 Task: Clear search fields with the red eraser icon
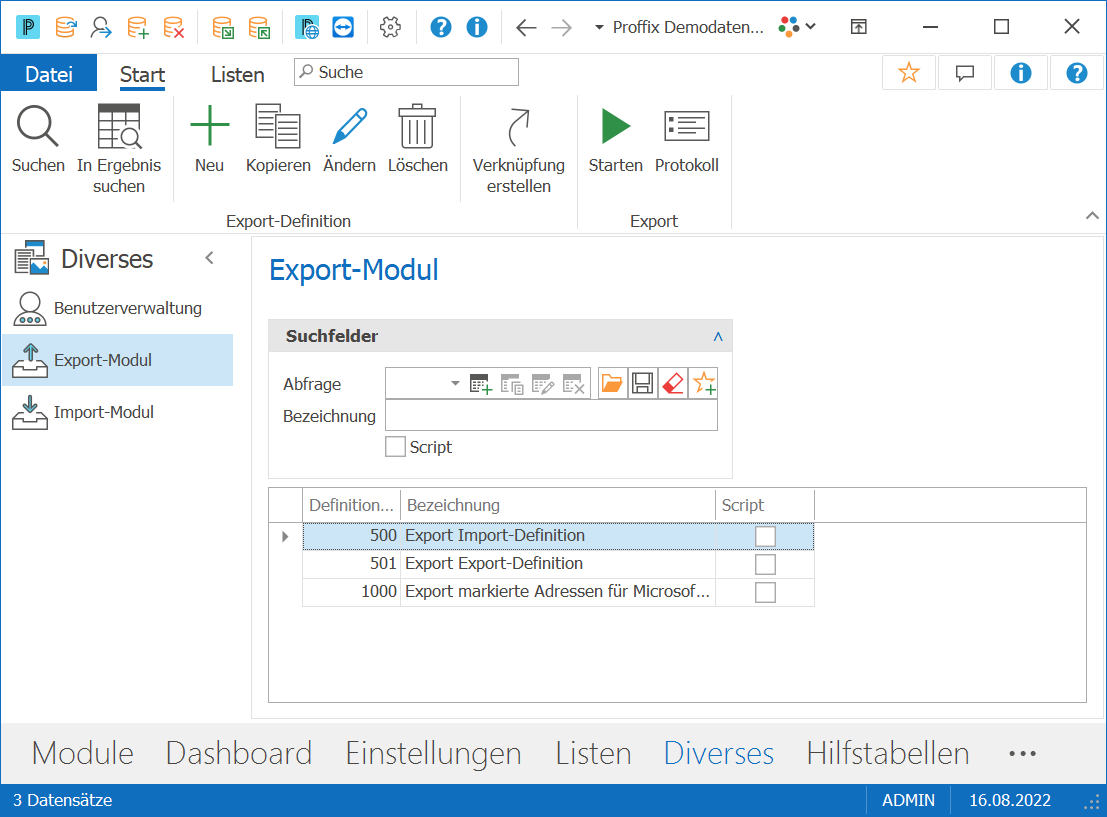[x=673, y=383]
